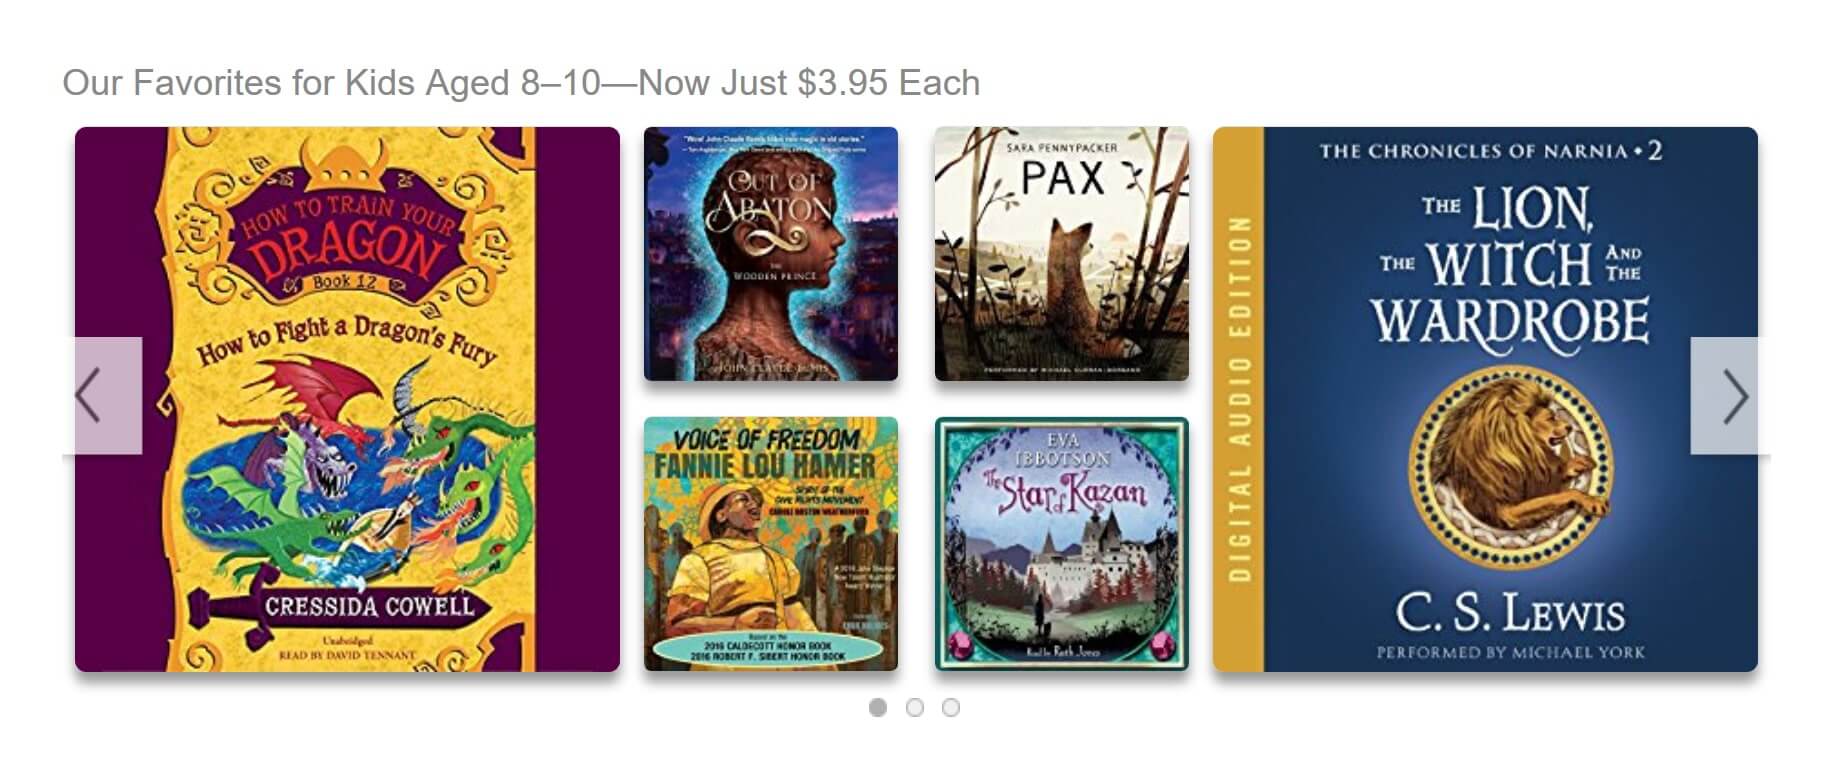
Task: Select the first carousel page dot
Action: pos(878,708)
